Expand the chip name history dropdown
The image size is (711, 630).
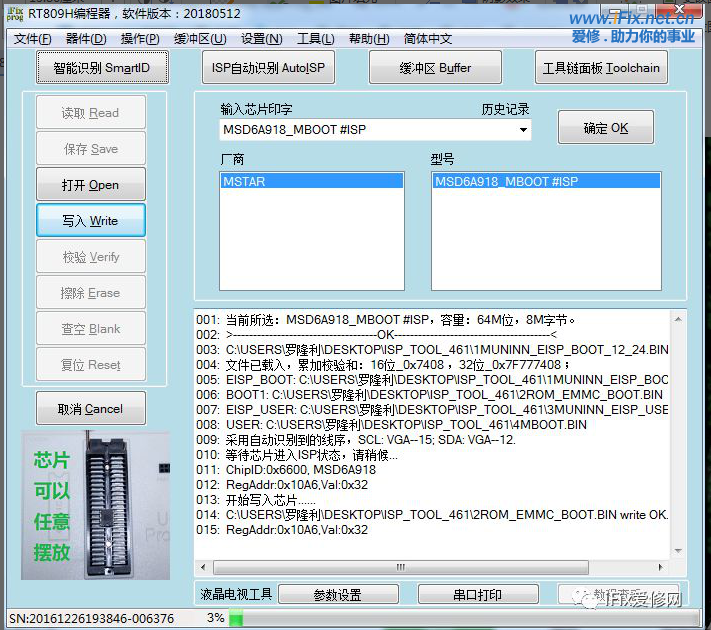point(522,130)
